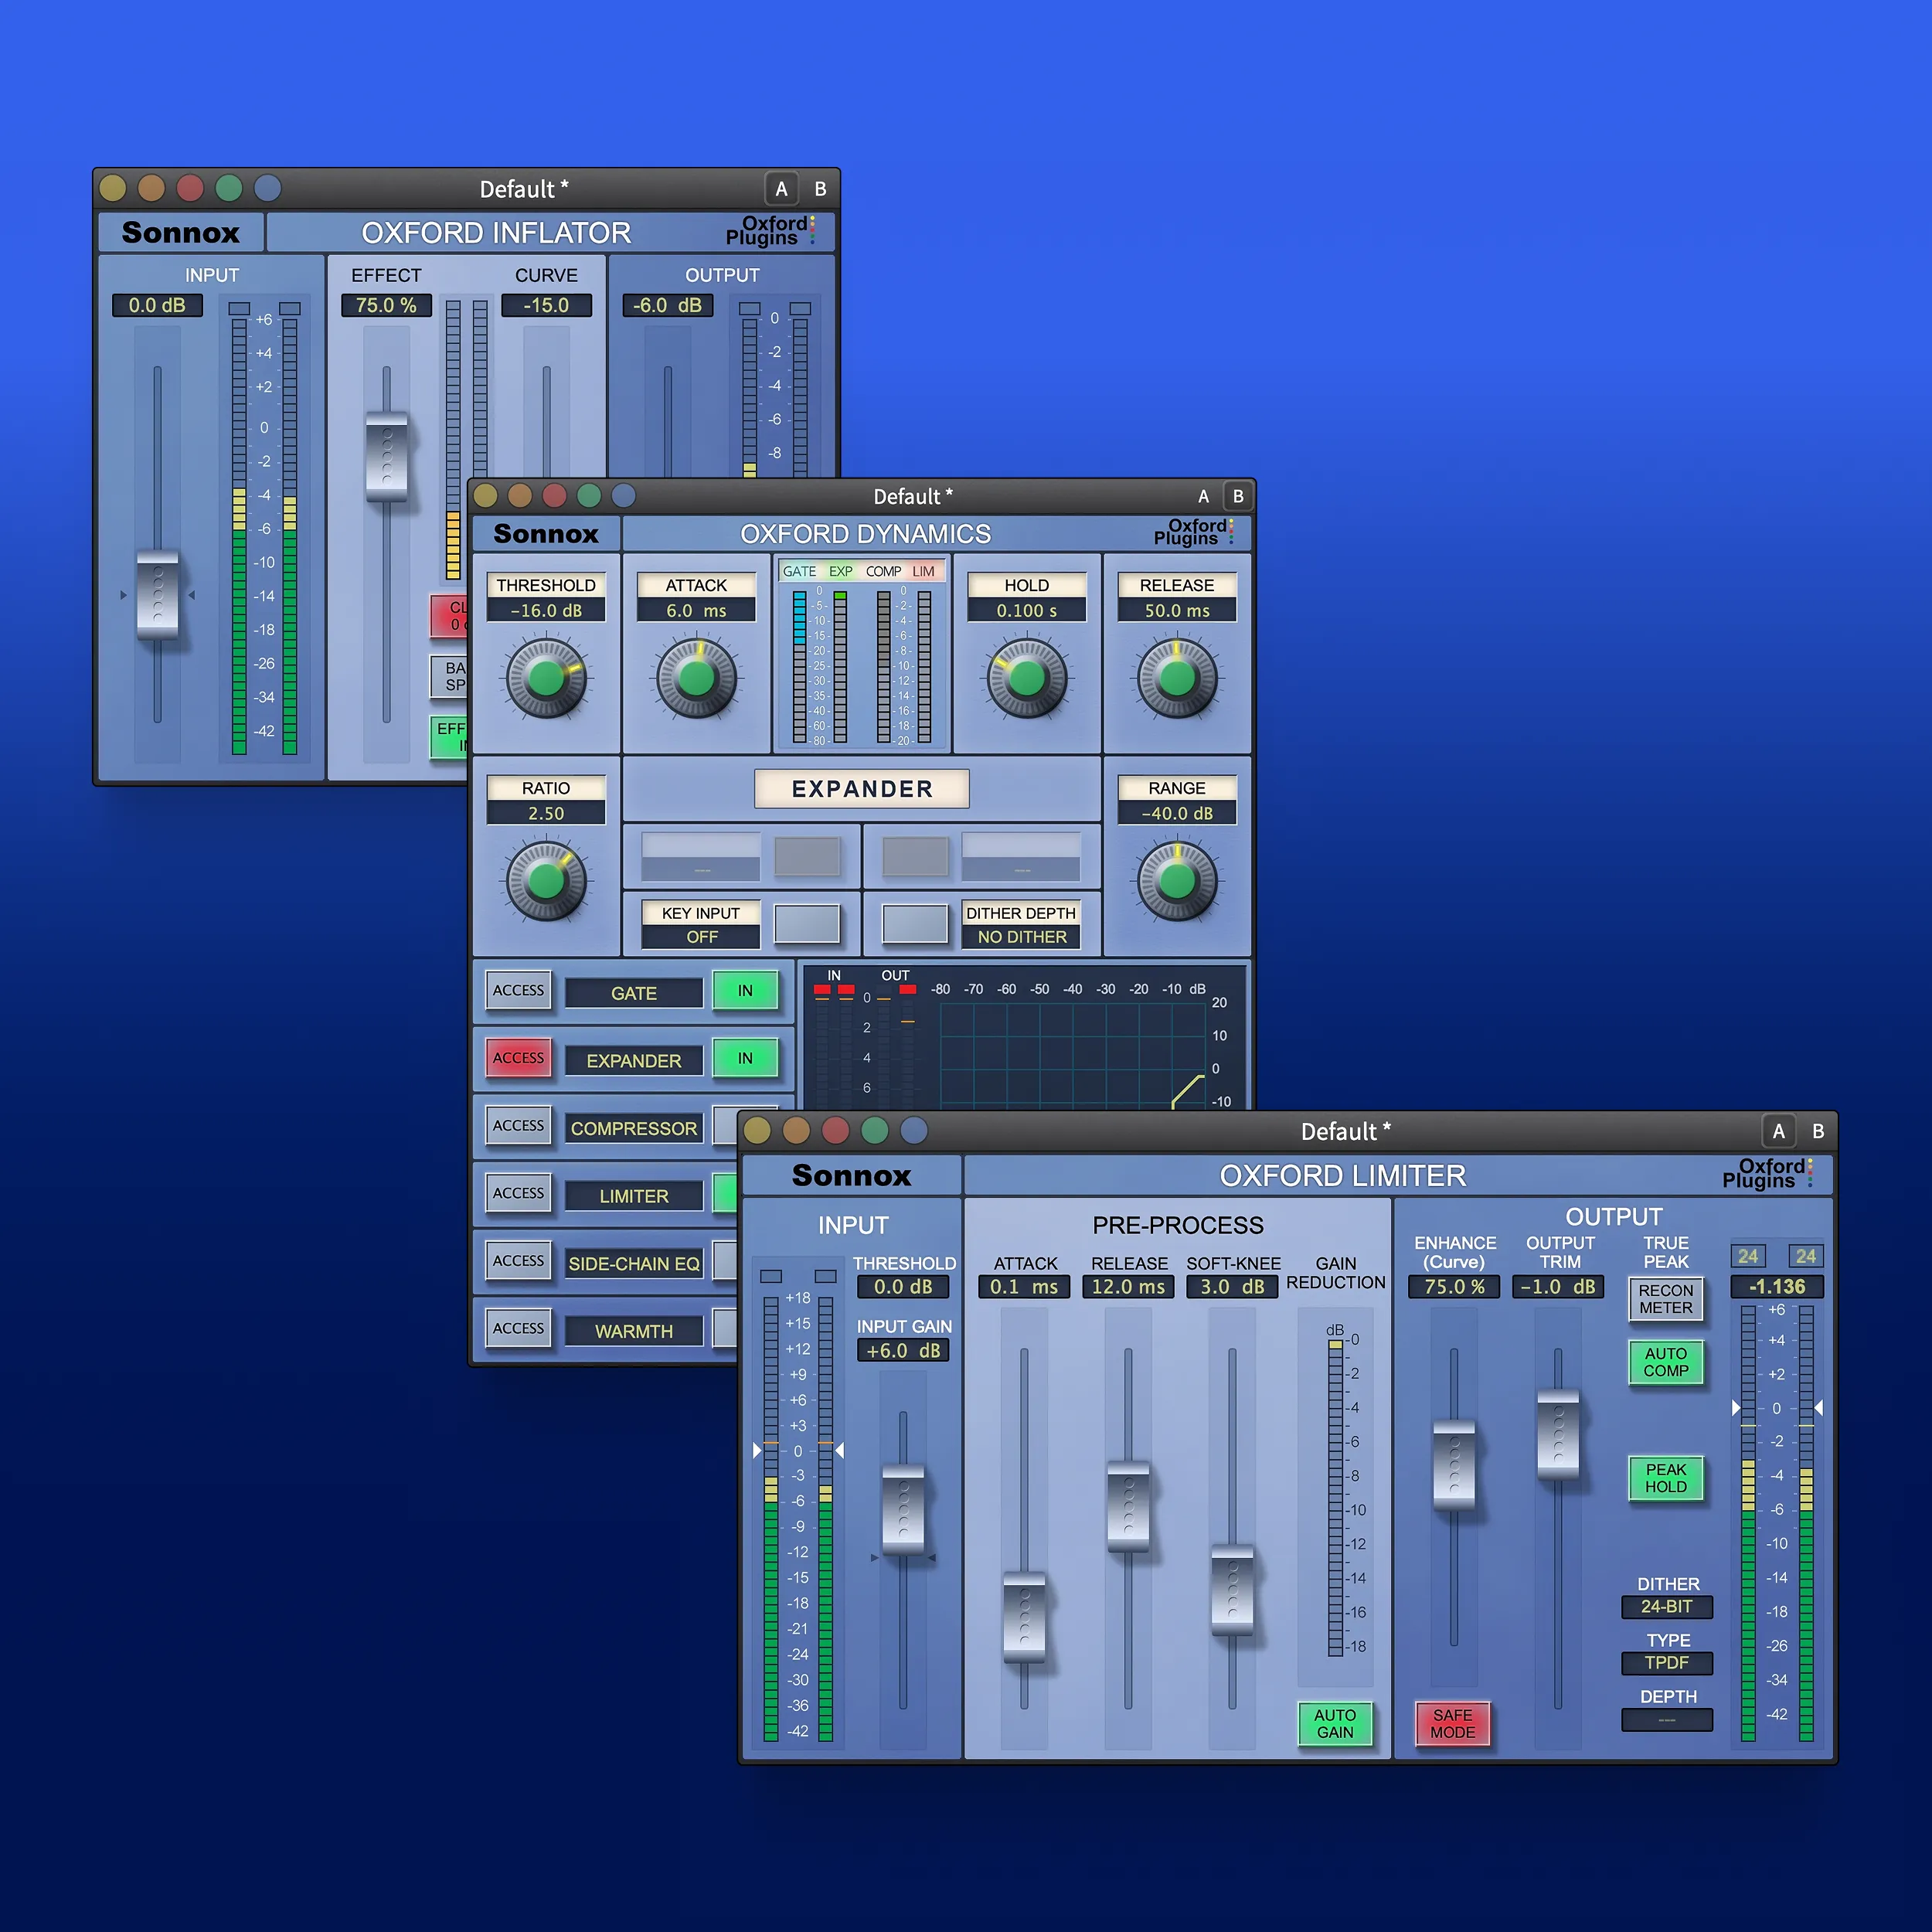The height and width of the screenshot is (1932, 1932).
Task: Click the yellow circle in Oxford Inflator title bar
Action: coord(113,188)
